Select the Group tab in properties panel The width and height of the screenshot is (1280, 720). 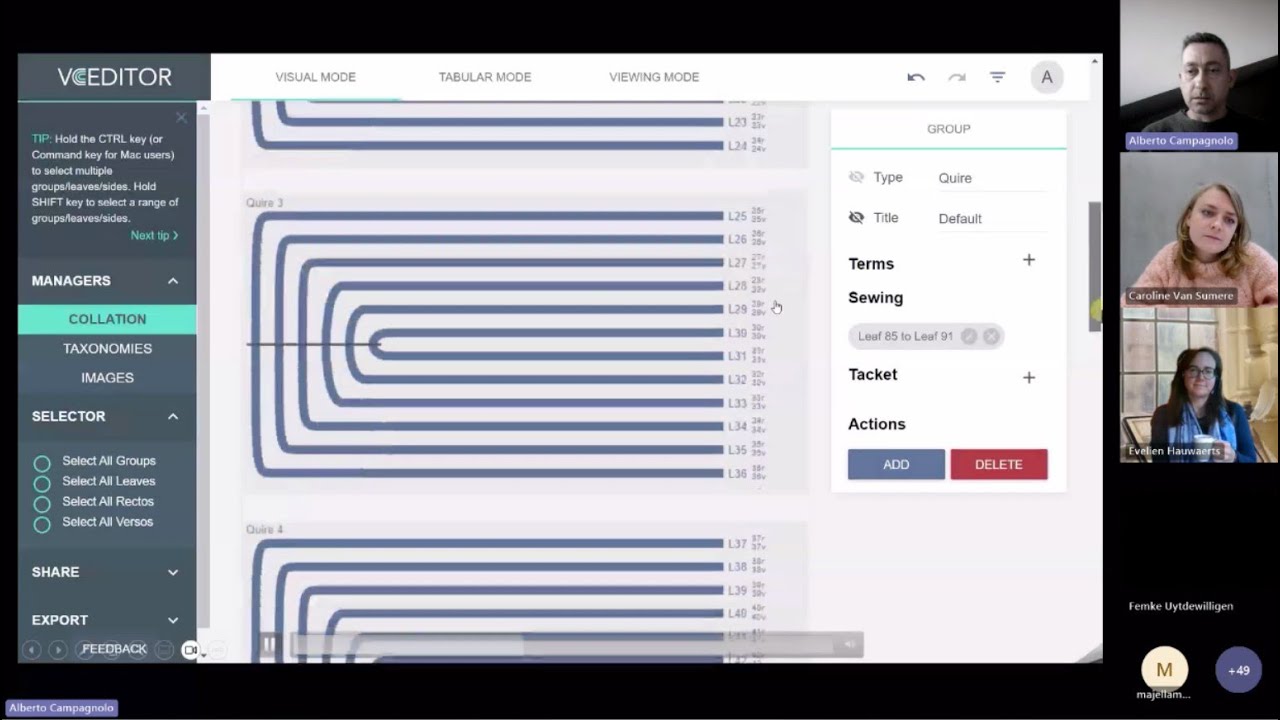(x=948, y=129)
